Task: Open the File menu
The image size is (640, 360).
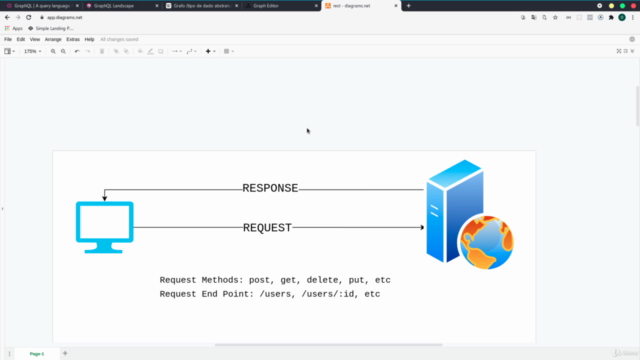Action: (x=8, y=40)
